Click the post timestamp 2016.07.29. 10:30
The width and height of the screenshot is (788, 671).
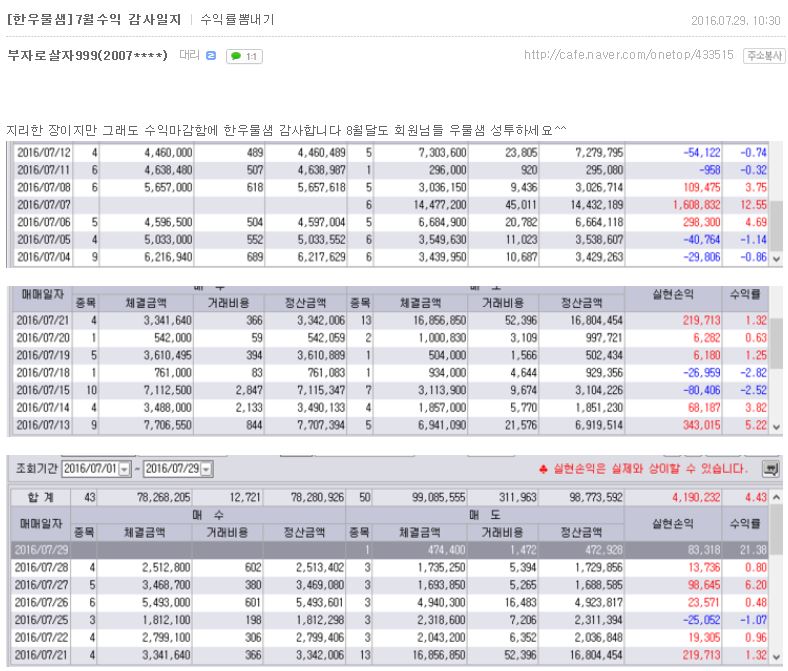point(736,21)
